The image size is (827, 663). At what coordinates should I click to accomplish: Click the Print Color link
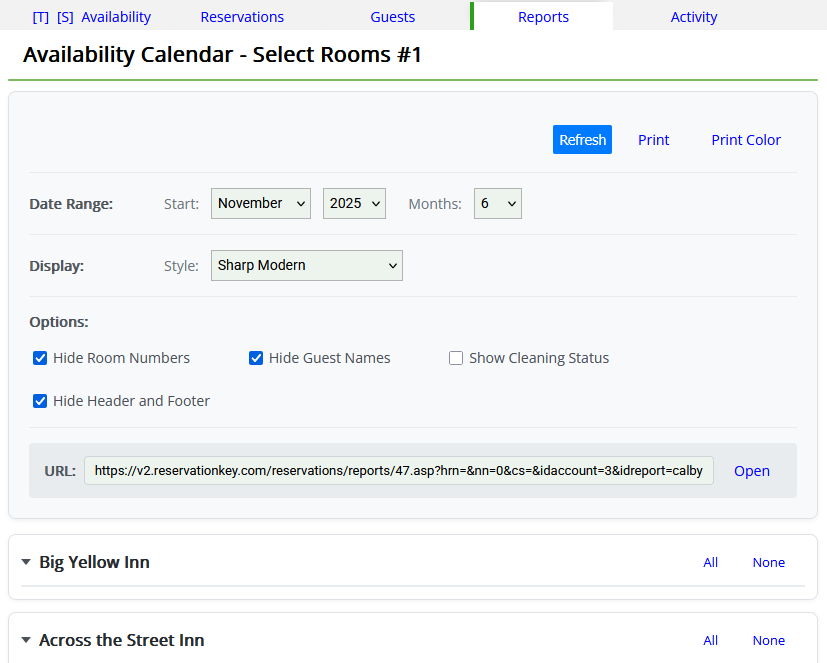tap(746, 140)
